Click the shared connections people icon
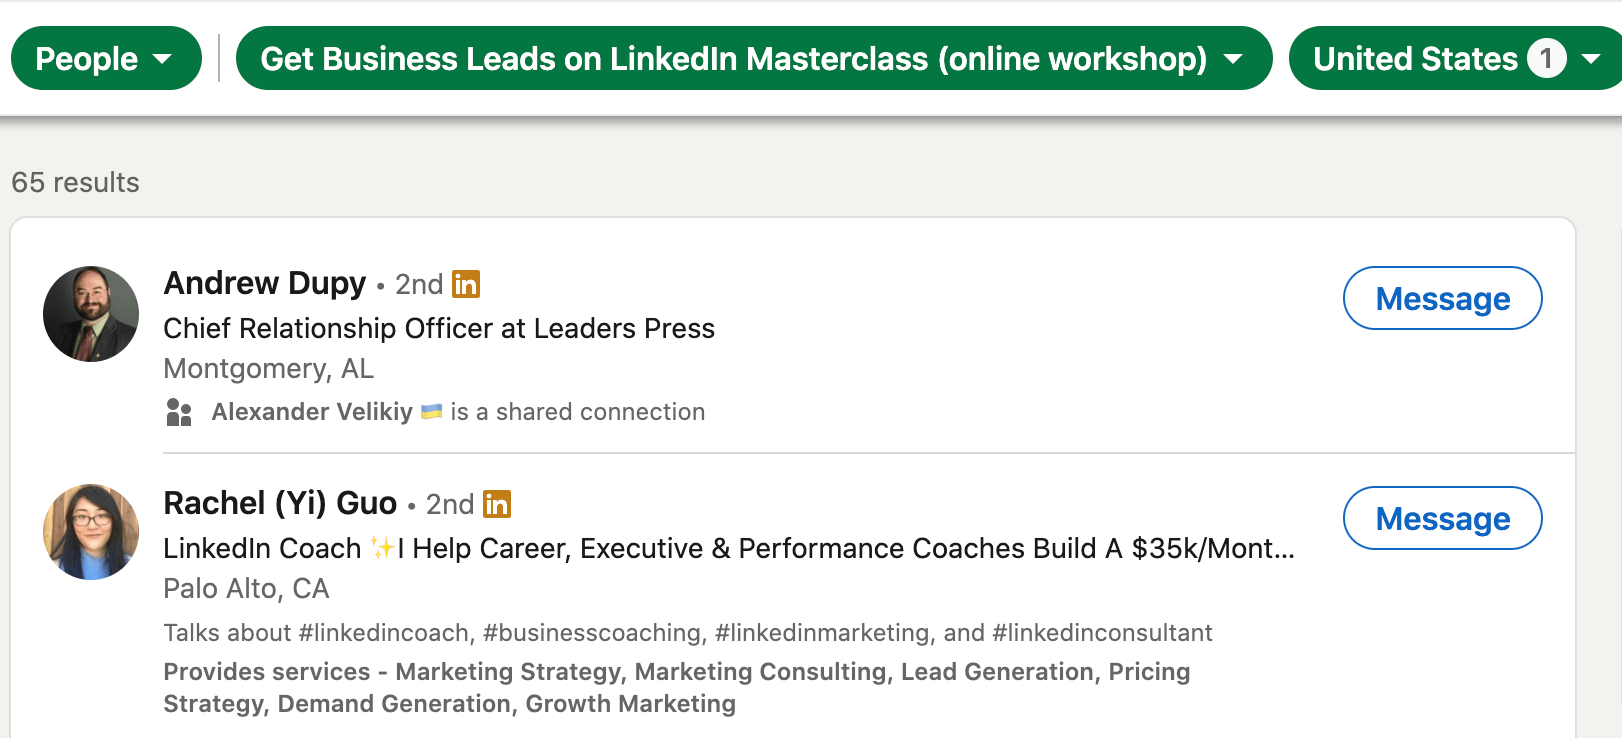Screen dimensions: 1622x738 pyautogui.click(x=179, y=412)
